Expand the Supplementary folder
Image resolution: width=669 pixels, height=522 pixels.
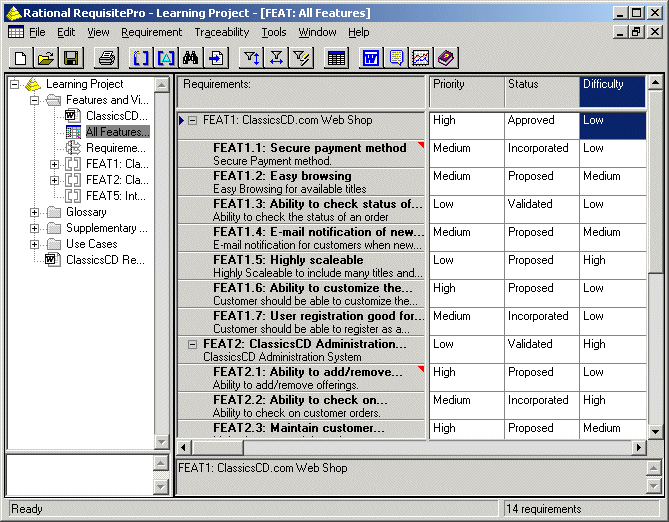click(35, 228)
